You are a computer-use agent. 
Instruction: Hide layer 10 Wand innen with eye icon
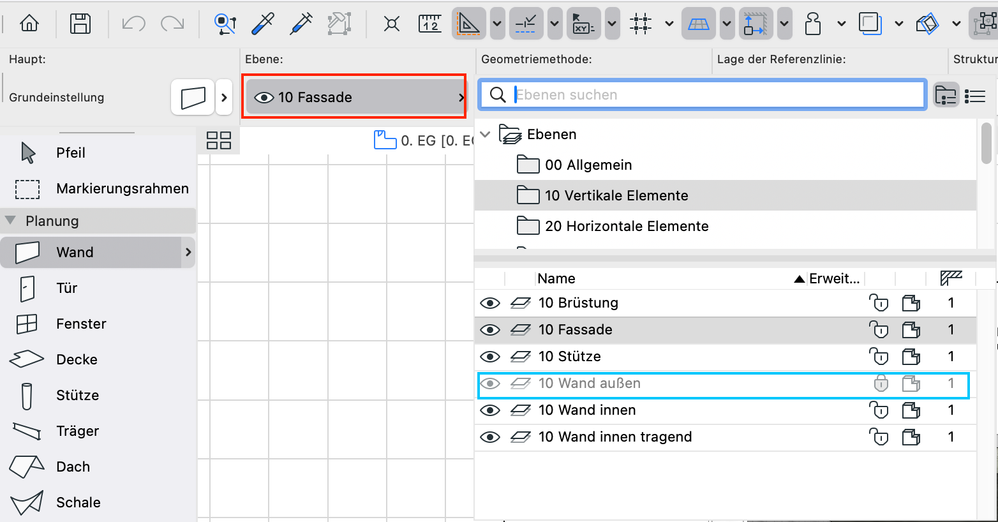(x=489, y=410)
